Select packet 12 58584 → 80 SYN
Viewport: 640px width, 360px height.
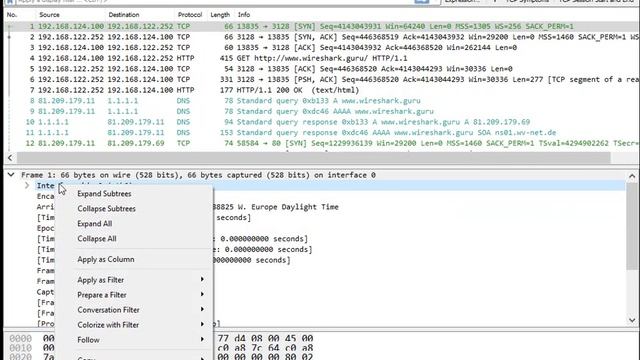(x=322, y=143)
